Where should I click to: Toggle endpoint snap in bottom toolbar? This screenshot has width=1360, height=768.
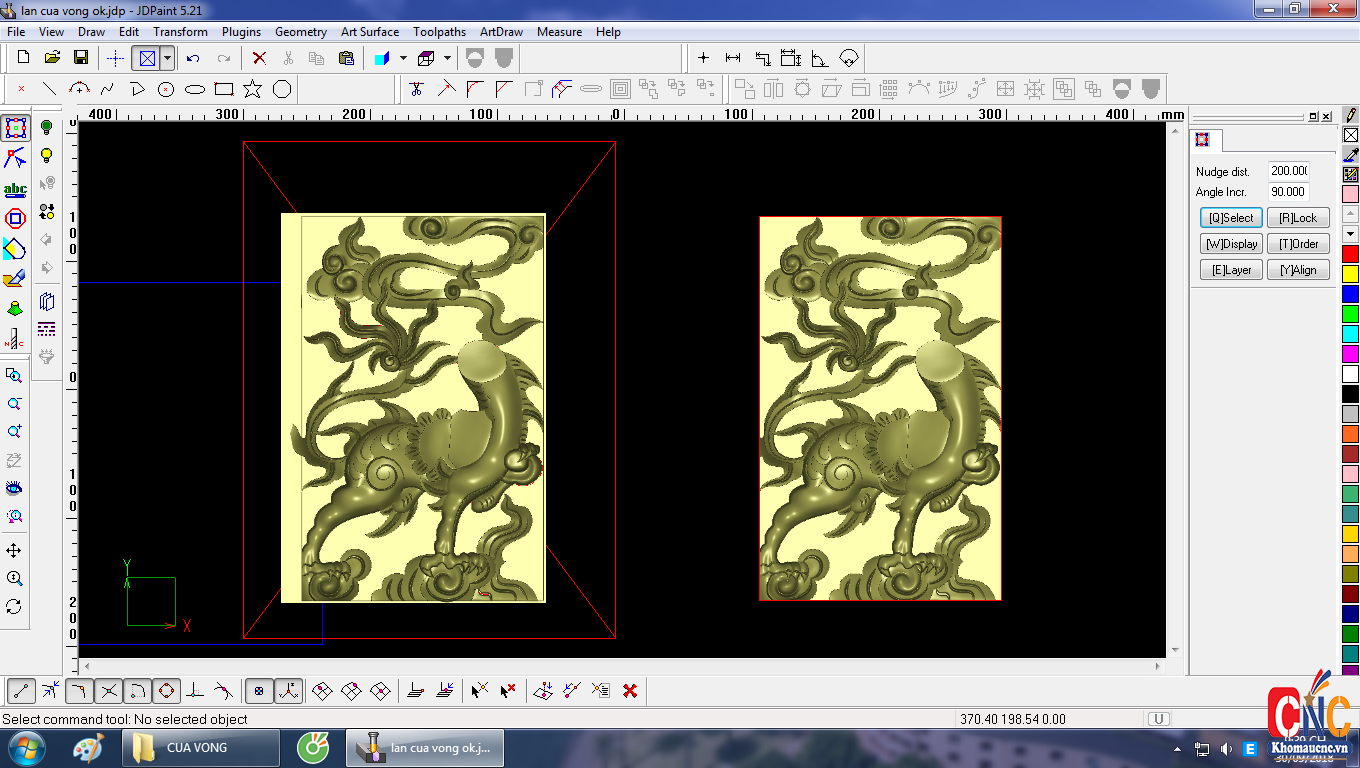[22, 690]
